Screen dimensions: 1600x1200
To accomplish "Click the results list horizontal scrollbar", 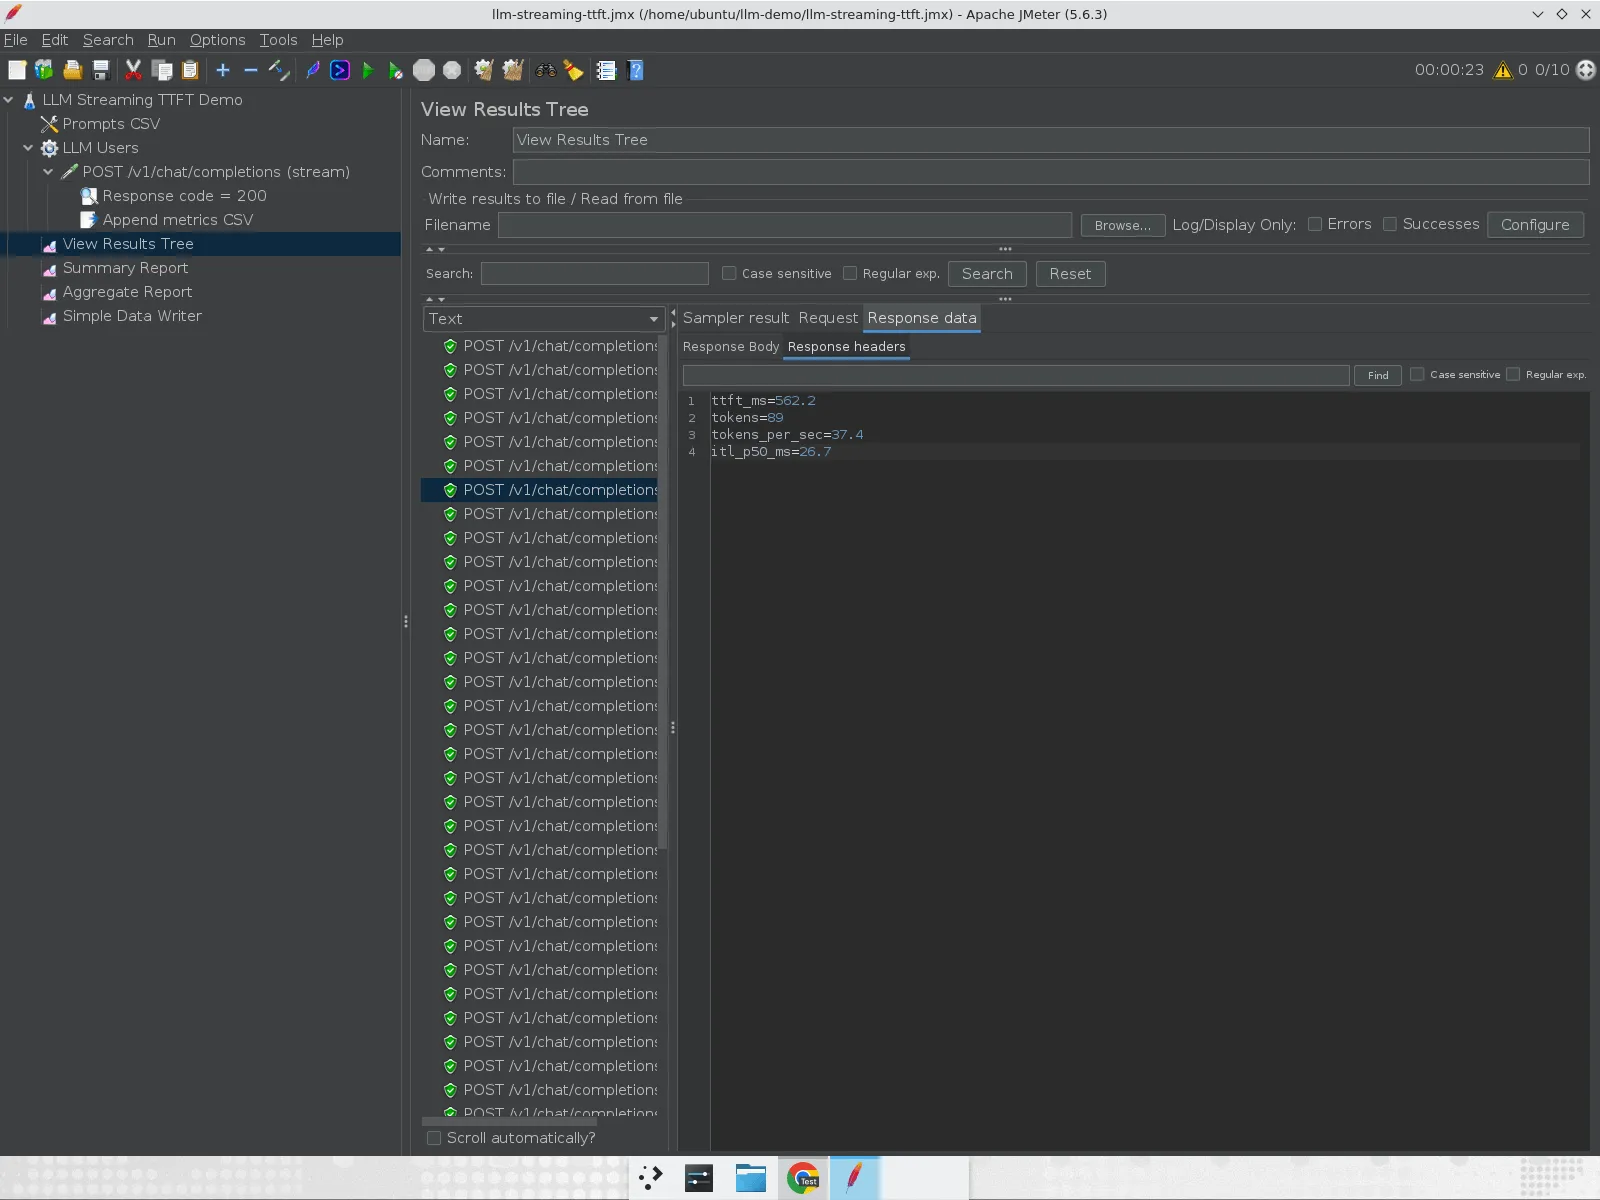I will tap(510, 1121).
